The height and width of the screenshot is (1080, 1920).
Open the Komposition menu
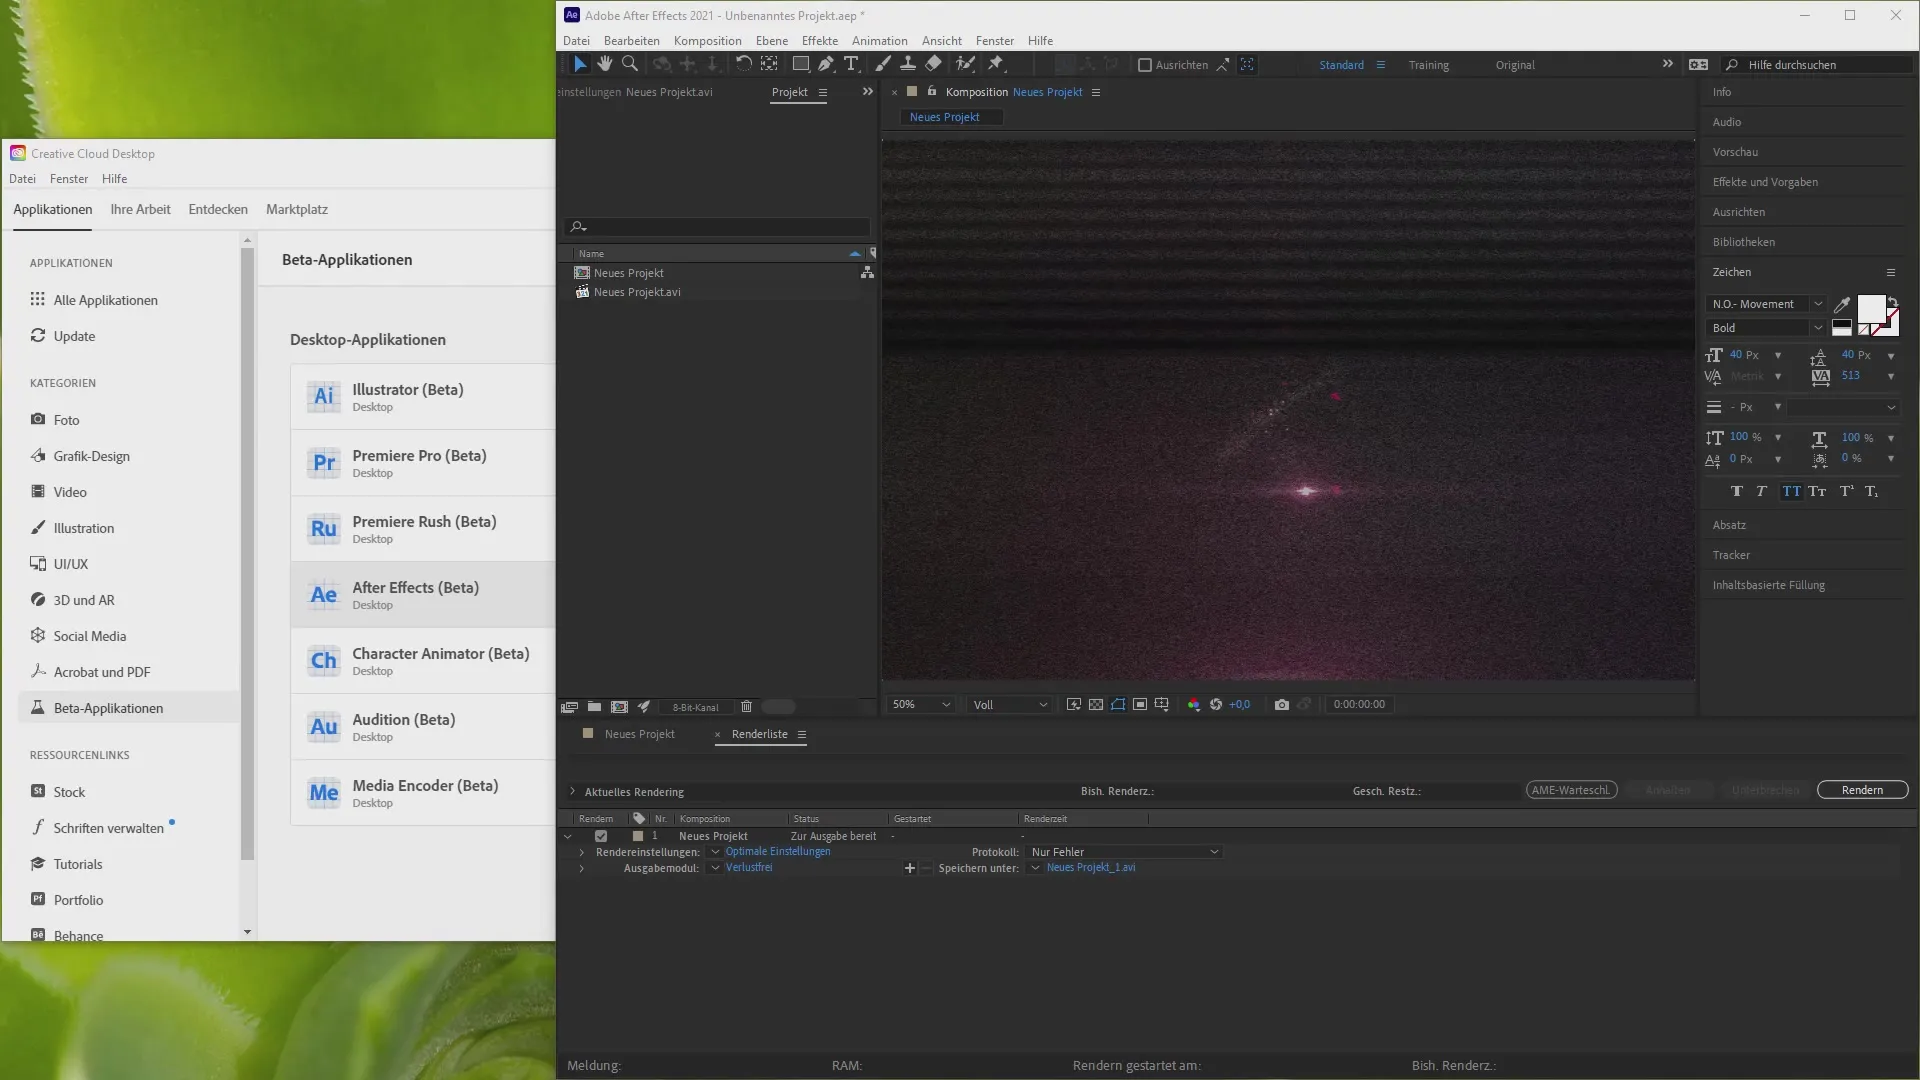tap(707, 41)
